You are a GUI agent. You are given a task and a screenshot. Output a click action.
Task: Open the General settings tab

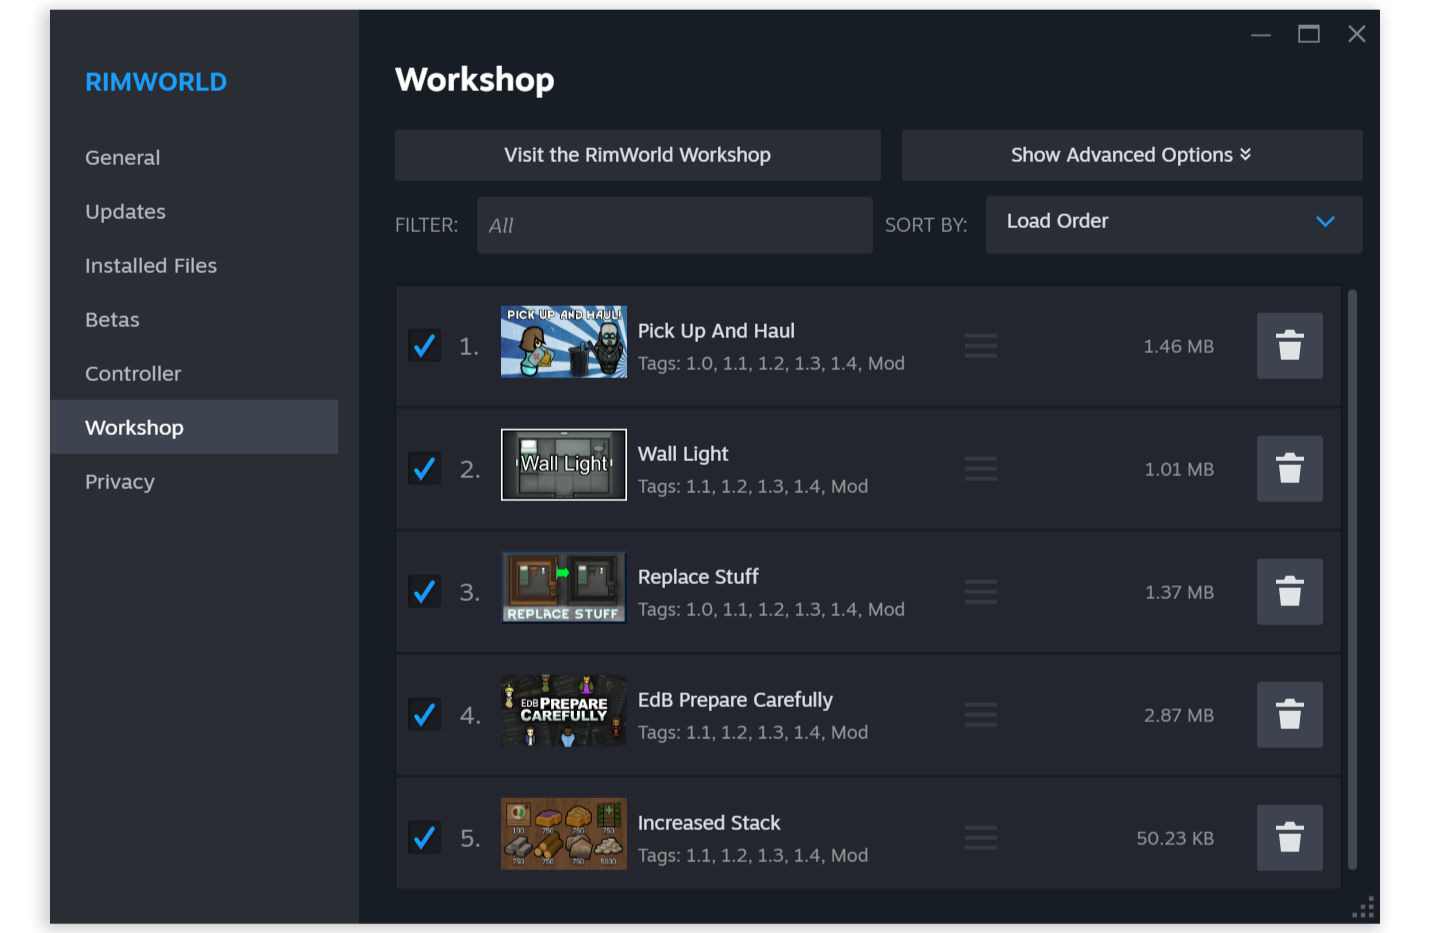(x=194, y=158)
